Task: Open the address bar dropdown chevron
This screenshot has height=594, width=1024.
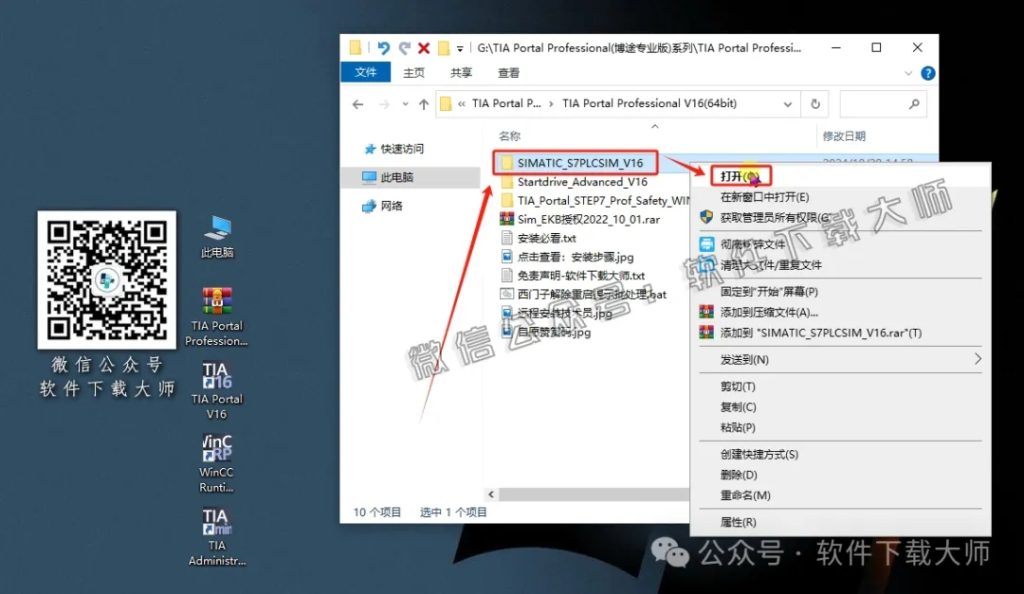Action: pyautogui.click(x=789, y=103)
